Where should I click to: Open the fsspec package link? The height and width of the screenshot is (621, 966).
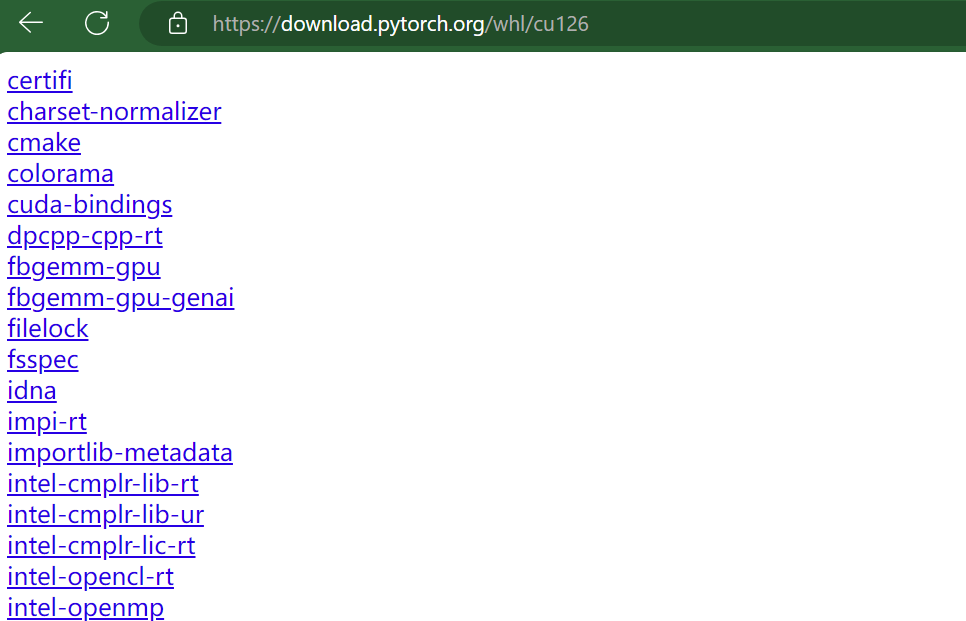click(x=43, y=360)
